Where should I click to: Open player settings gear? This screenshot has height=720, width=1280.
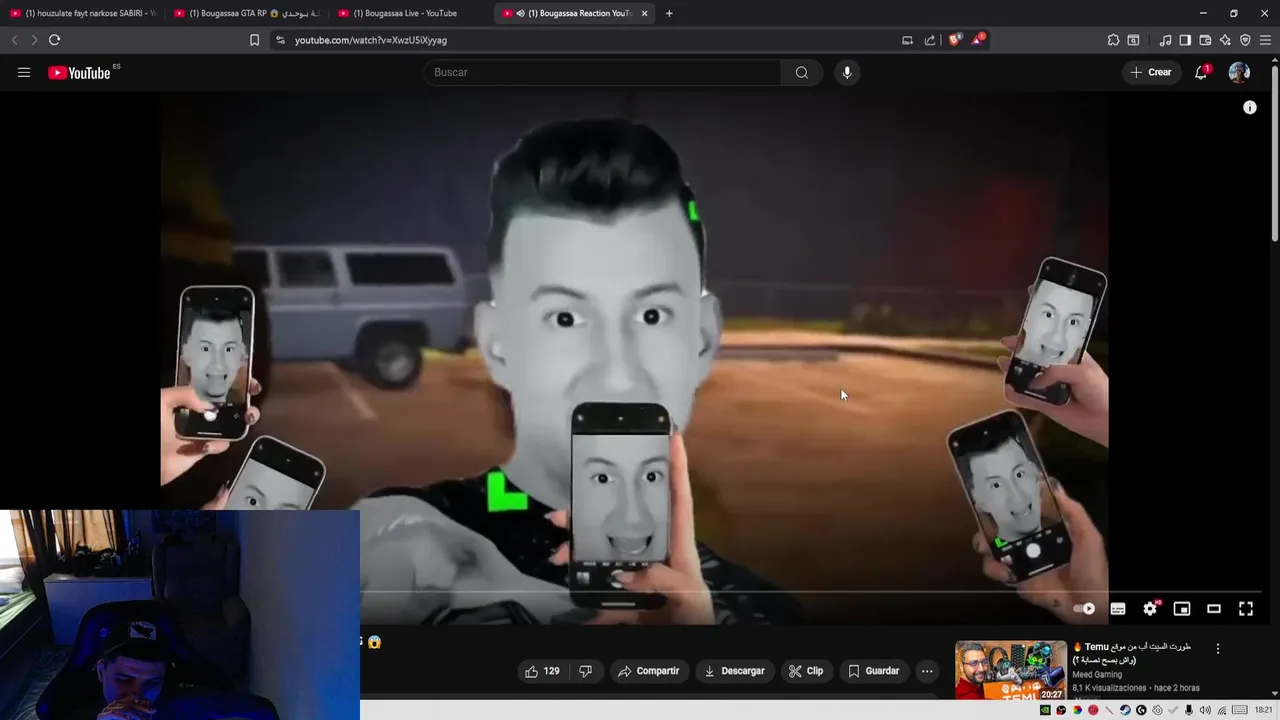1150,608
